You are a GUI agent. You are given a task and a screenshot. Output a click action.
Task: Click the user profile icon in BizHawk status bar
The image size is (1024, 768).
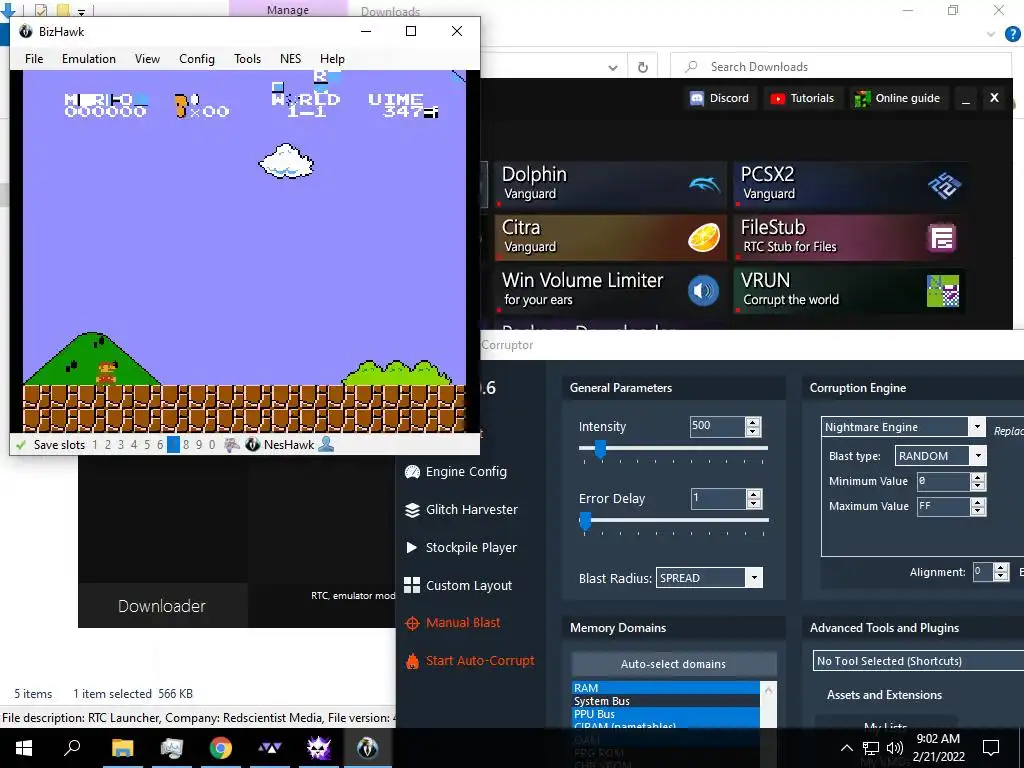coord(327,445)
